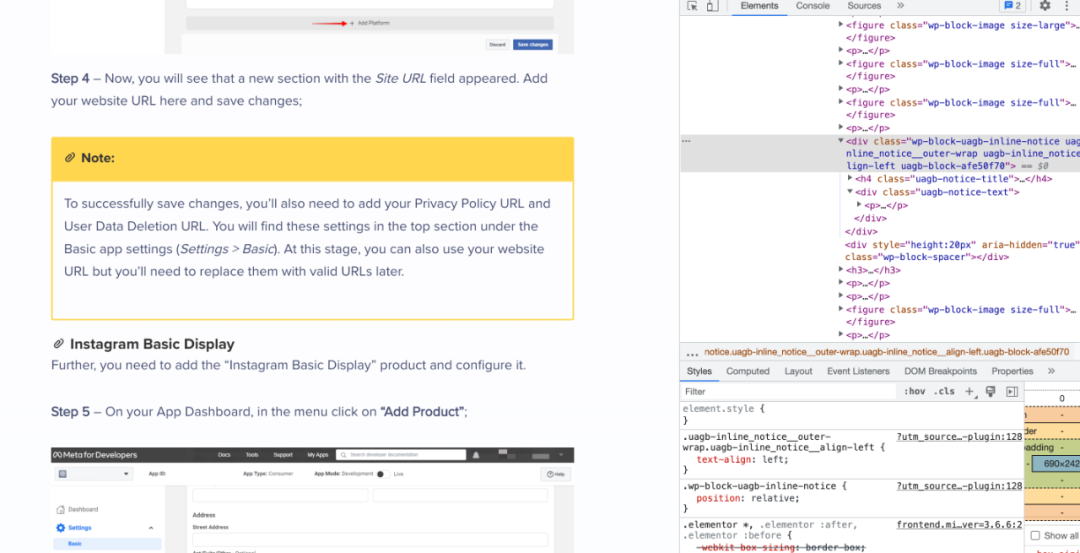Open the Layout tab
This screenshot has width=1080, height=553.
[x=798, y=371]
